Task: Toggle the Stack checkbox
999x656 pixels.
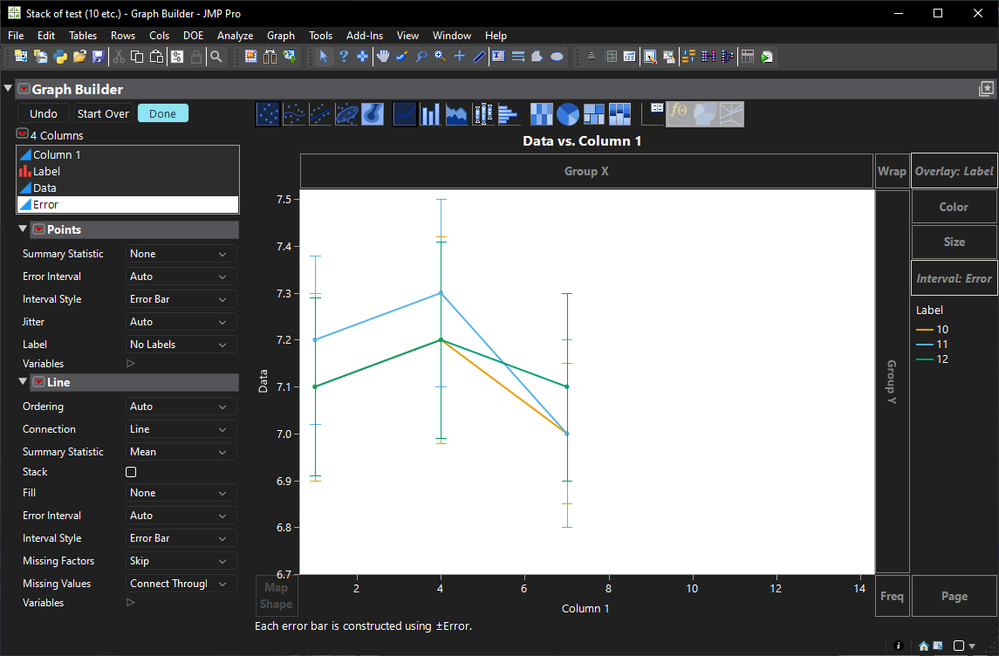Action: click(131, 472)
